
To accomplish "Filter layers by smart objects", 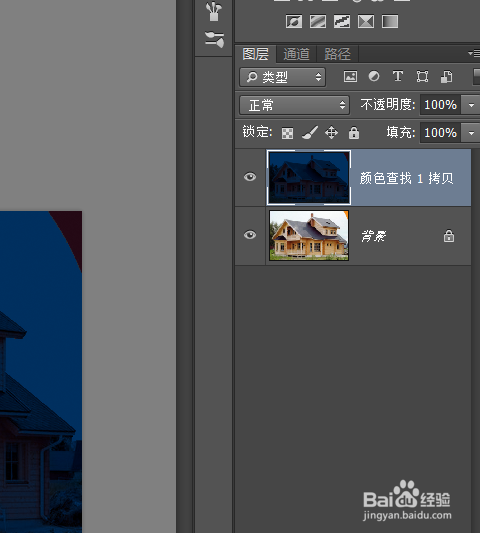I will click(x=446, y=76).
